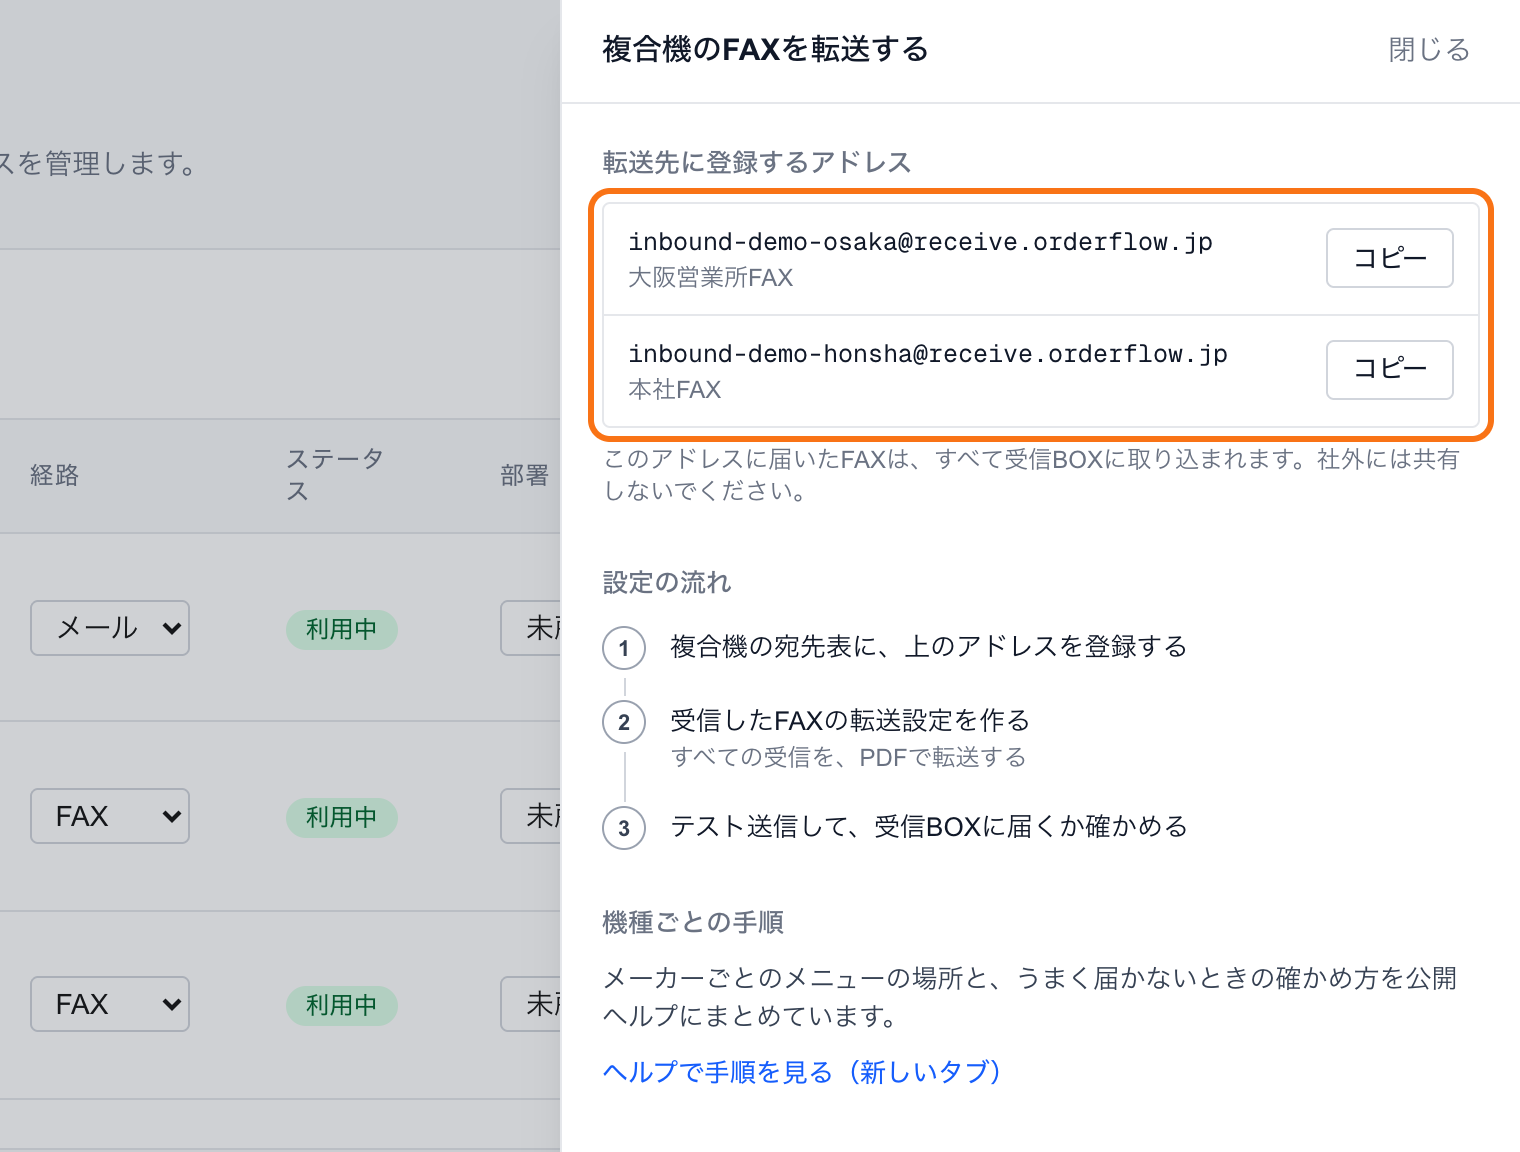
Task: Click the 利用中 badge in メール row
Action: point(342,629)
